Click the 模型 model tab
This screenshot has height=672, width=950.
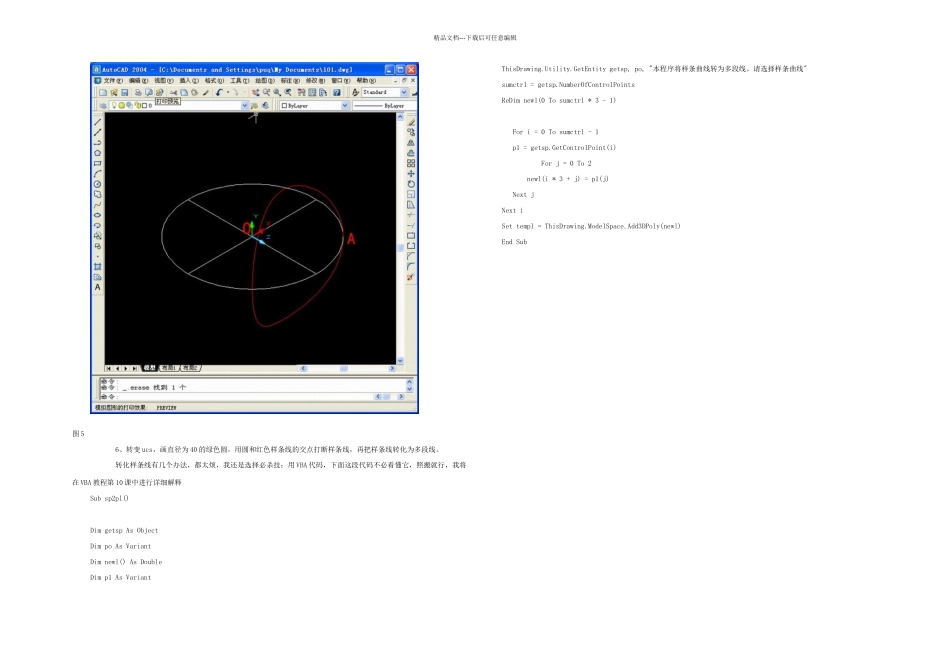tap(151, 368)
